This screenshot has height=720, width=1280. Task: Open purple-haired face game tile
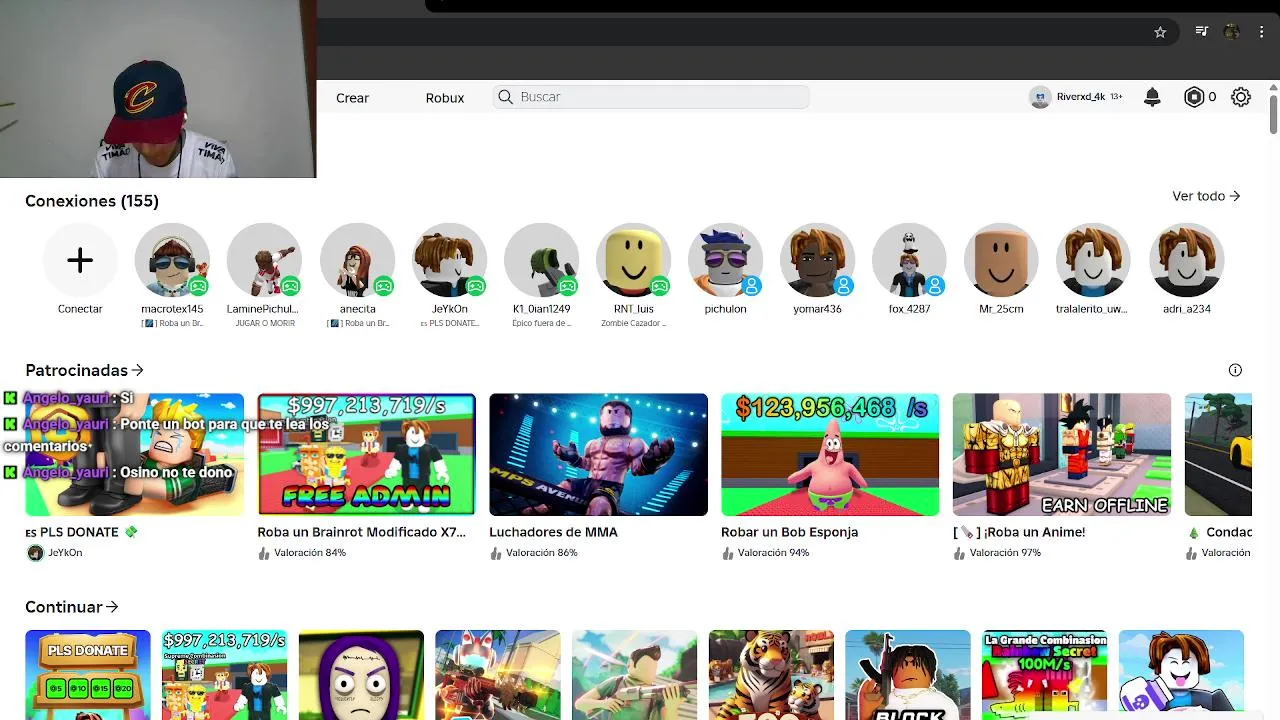point(361,675)
